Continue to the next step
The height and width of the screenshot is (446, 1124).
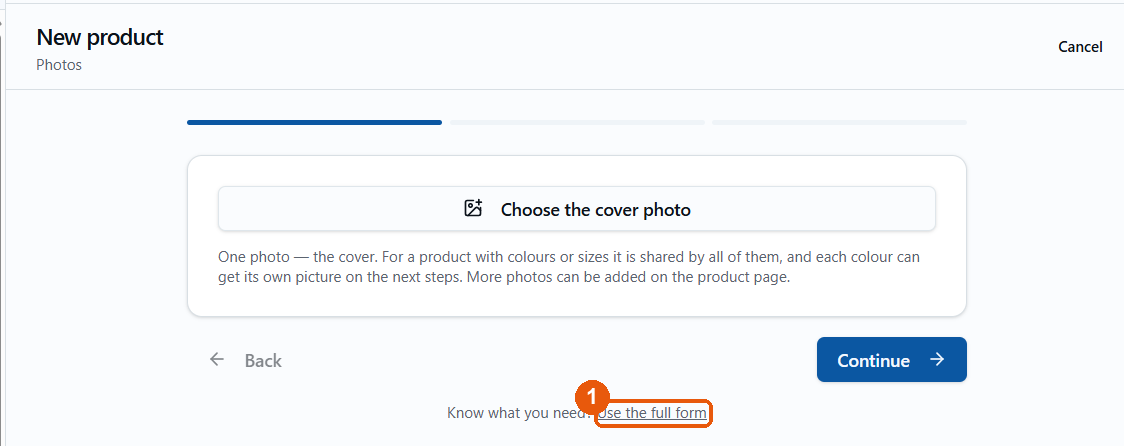(x=892, y=359)
